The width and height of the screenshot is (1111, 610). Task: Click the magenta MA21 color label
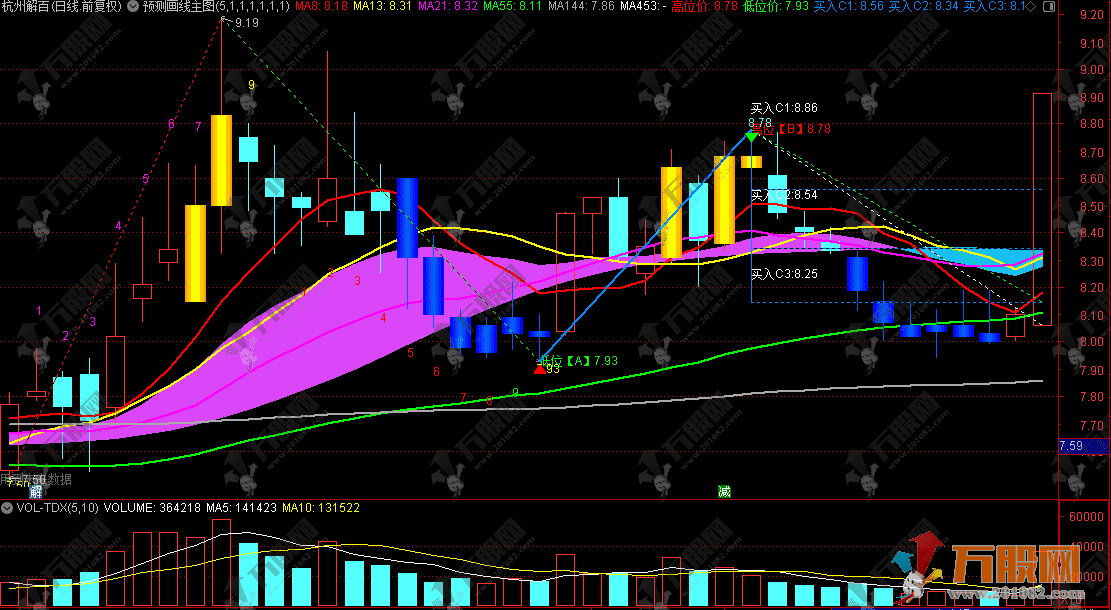(x=445, y=7)
